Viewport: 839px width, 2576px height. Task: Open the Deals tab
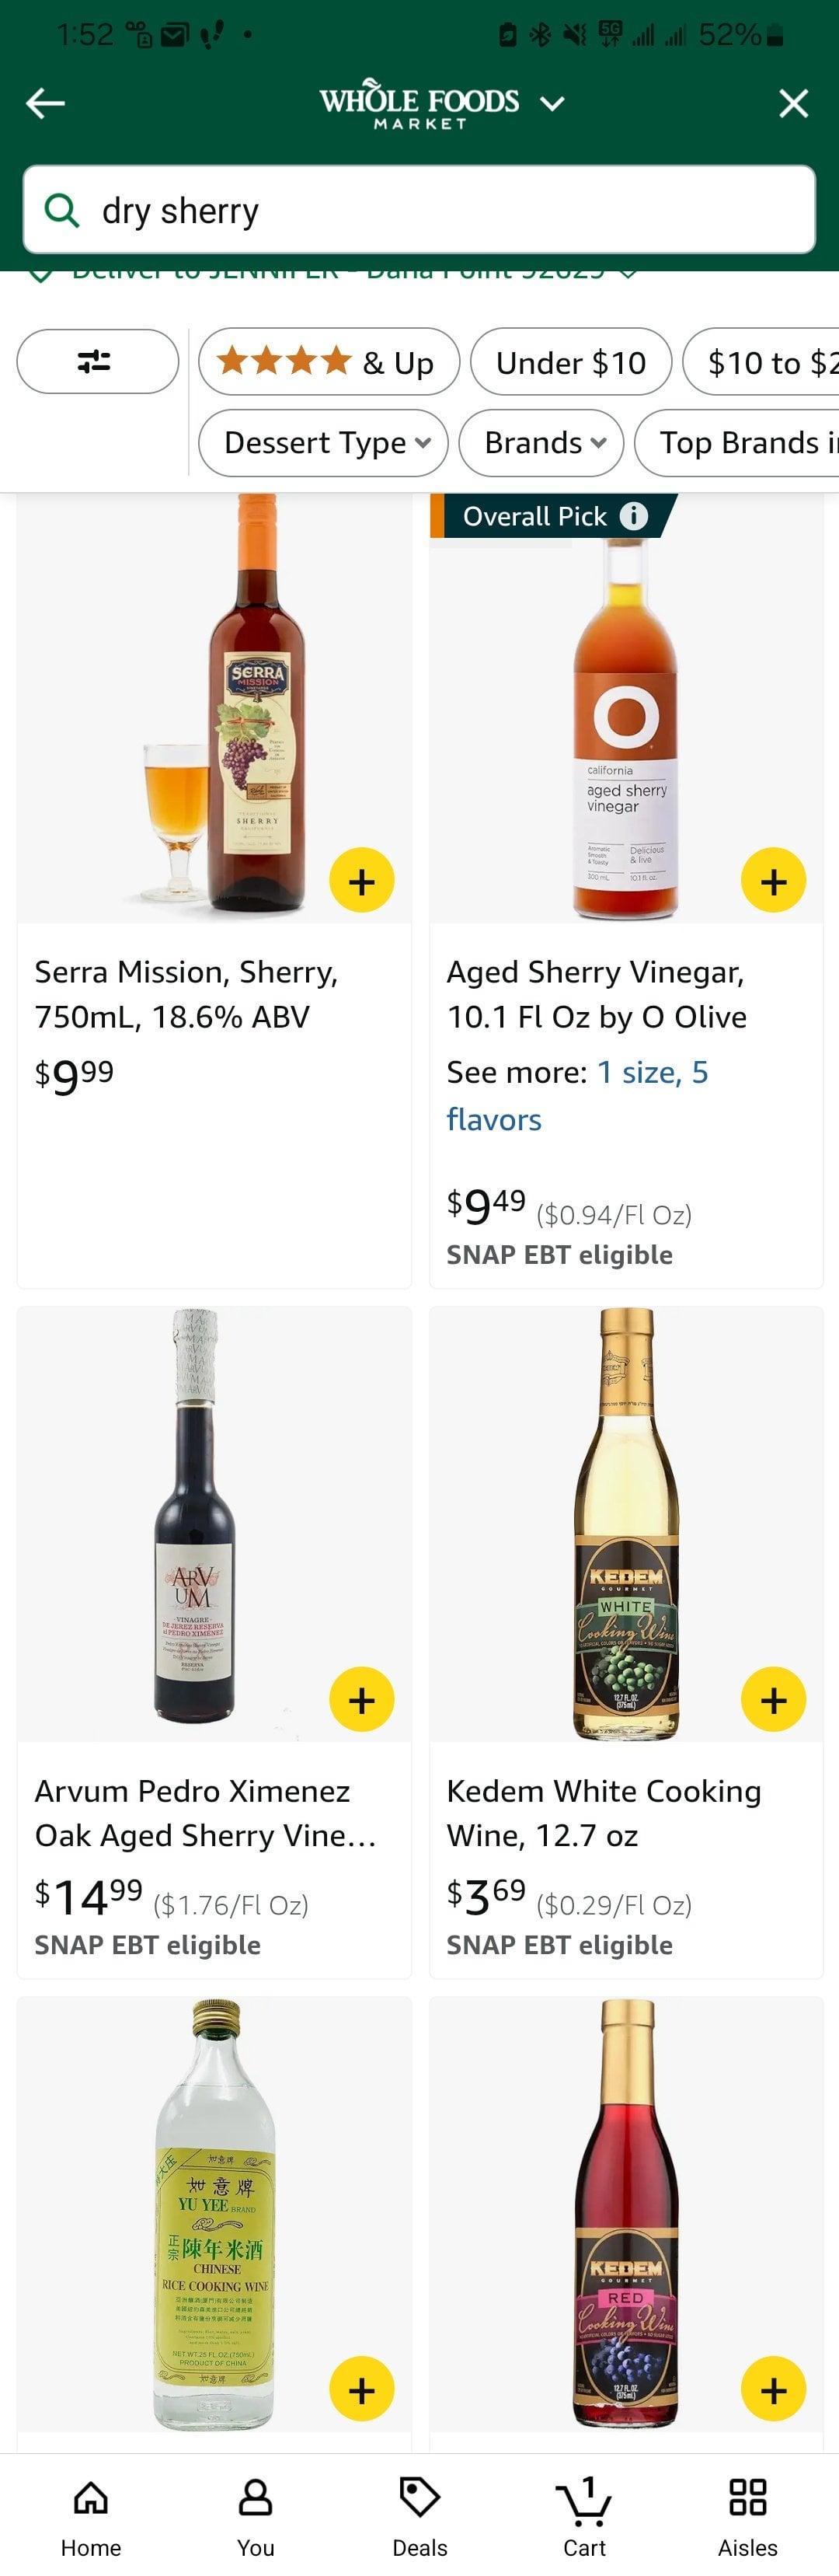(x=419, y=2514)
